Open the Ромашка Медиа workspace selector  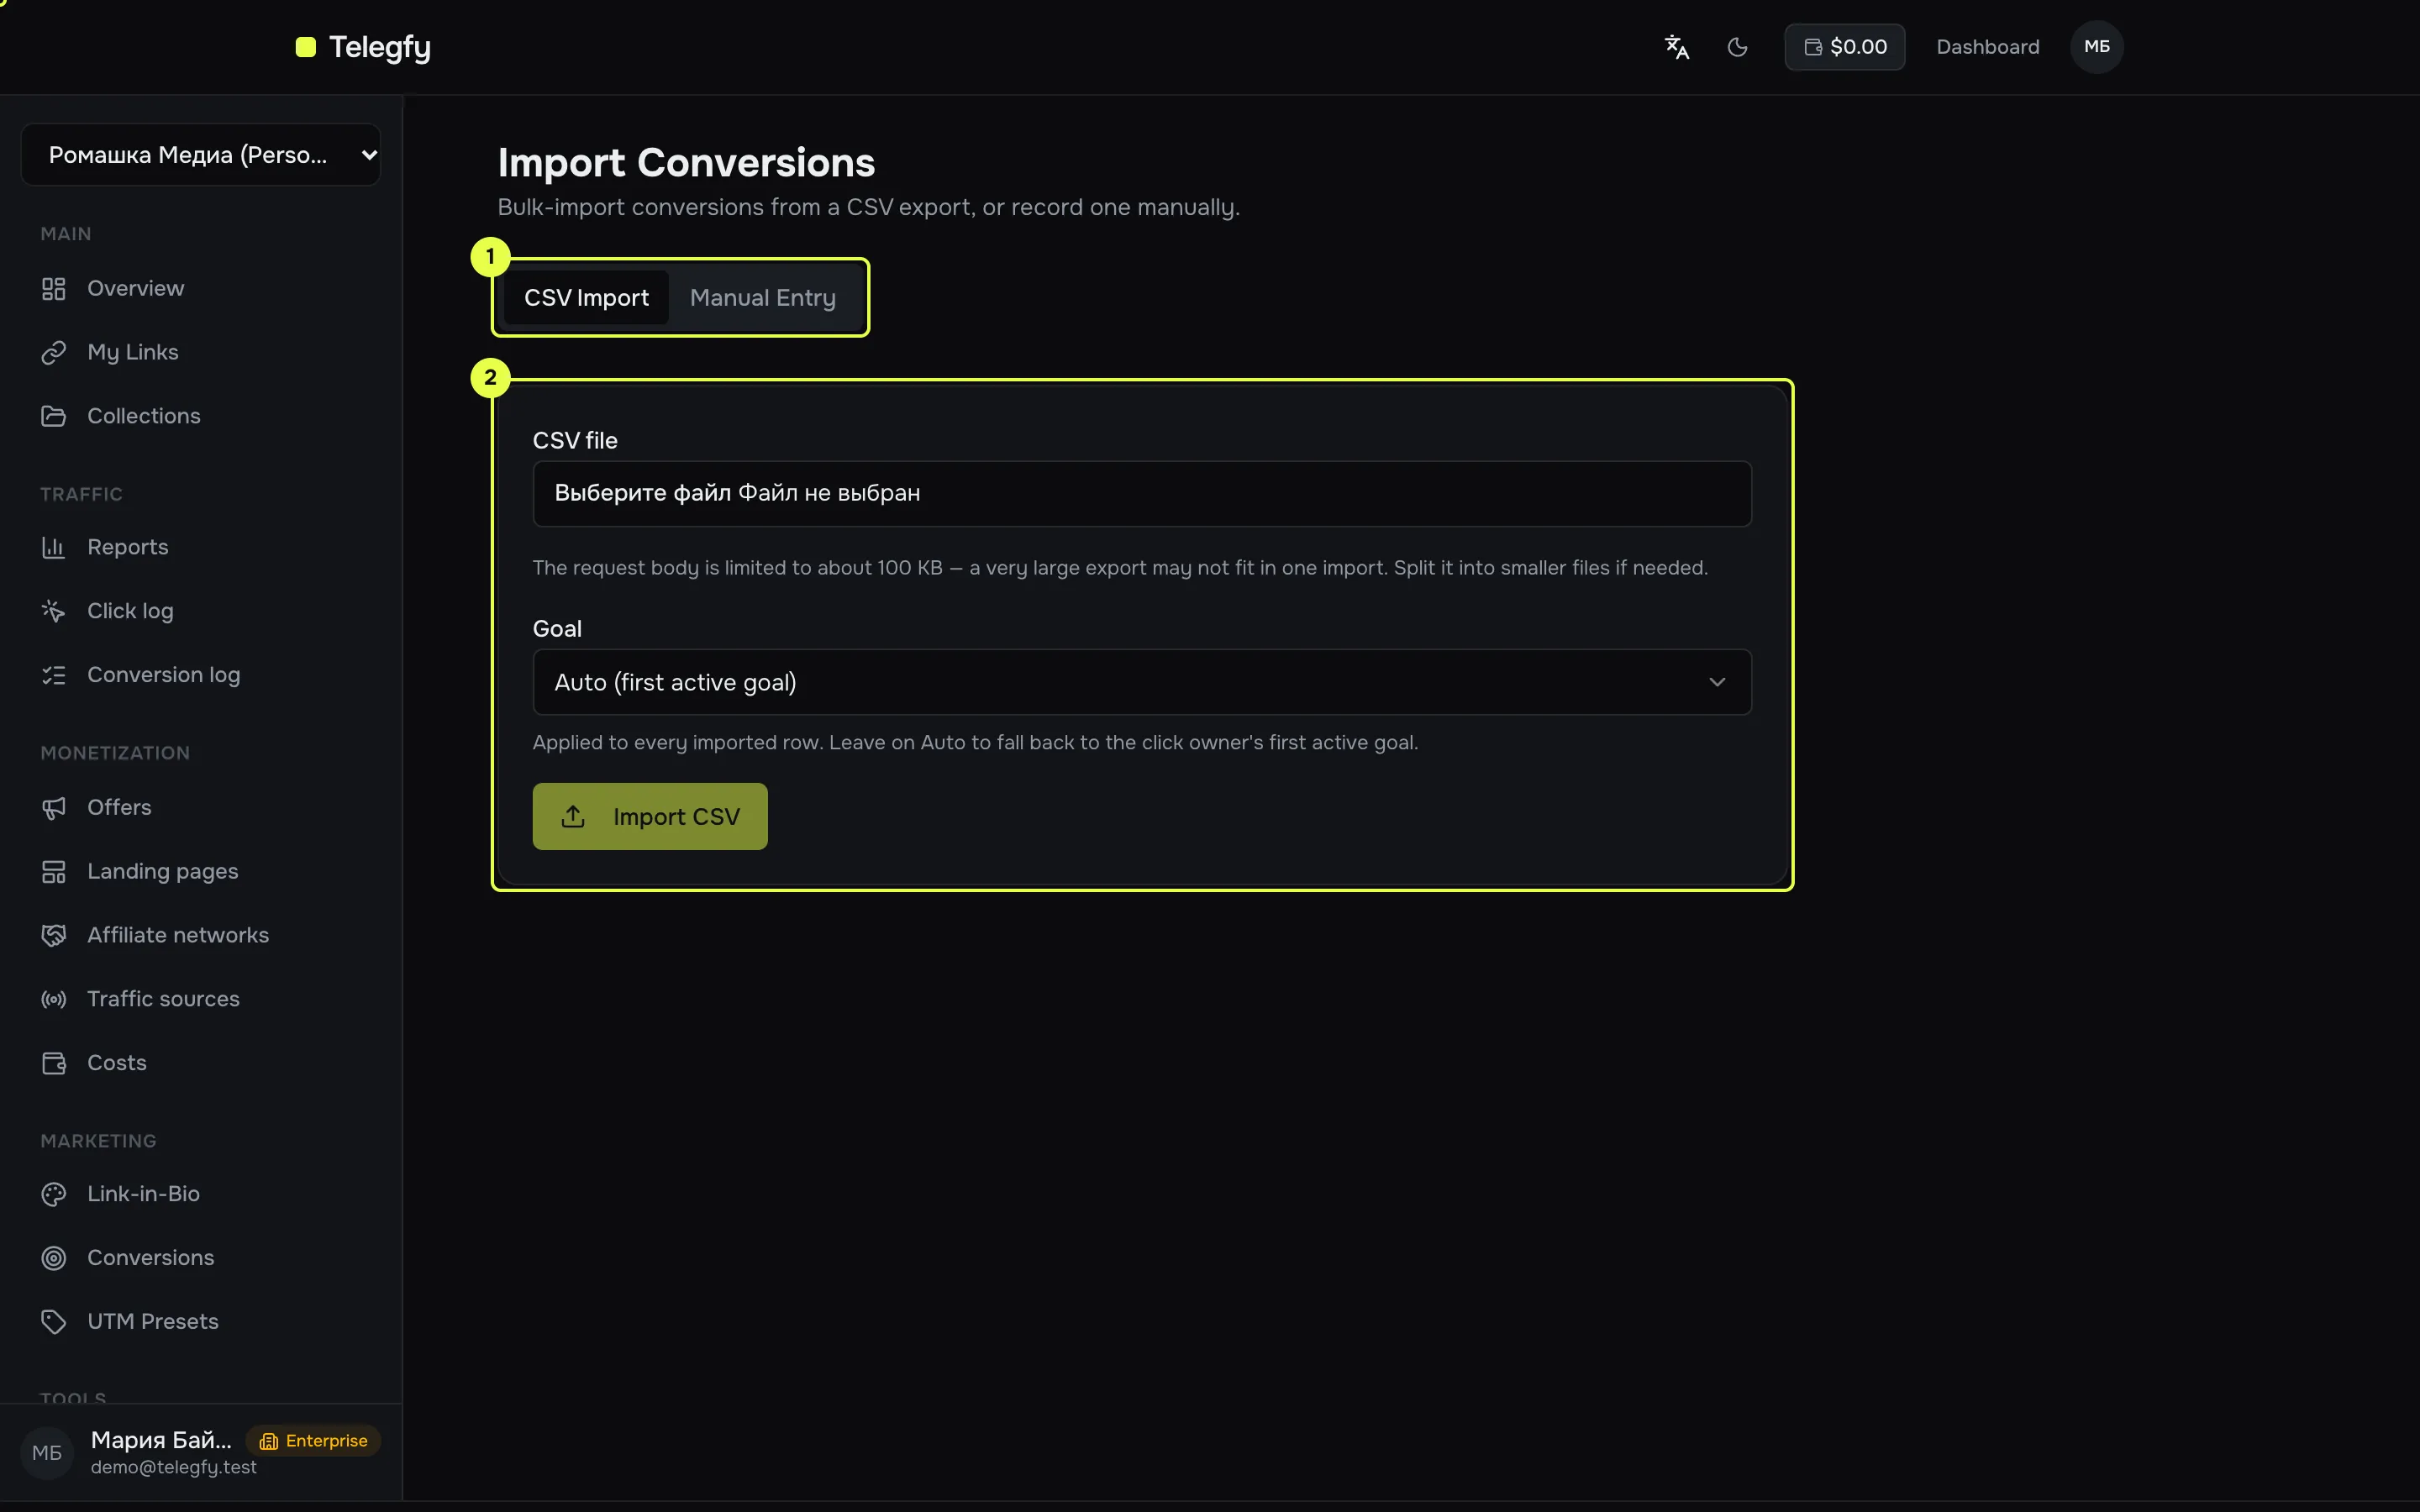tap(200, 155)
